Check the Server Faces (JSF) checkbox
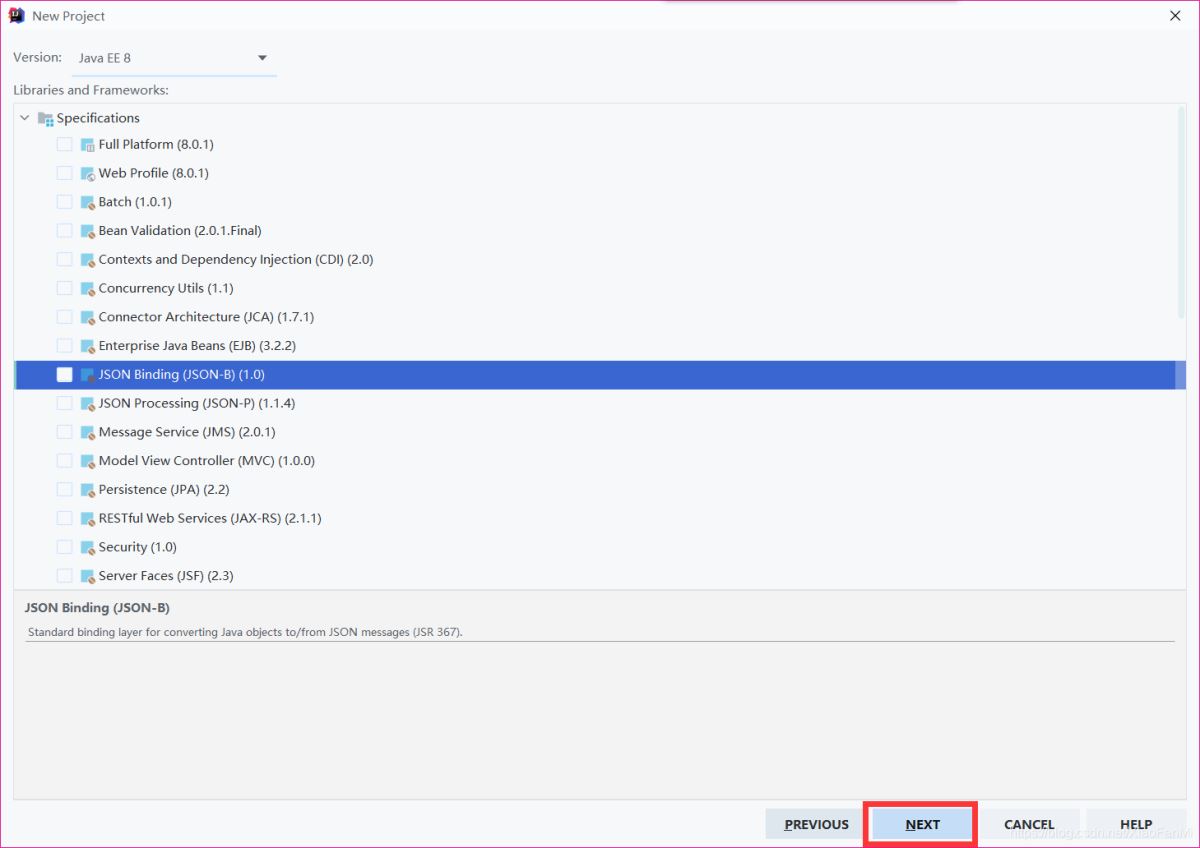1200x848 pixels. [64, 576]
